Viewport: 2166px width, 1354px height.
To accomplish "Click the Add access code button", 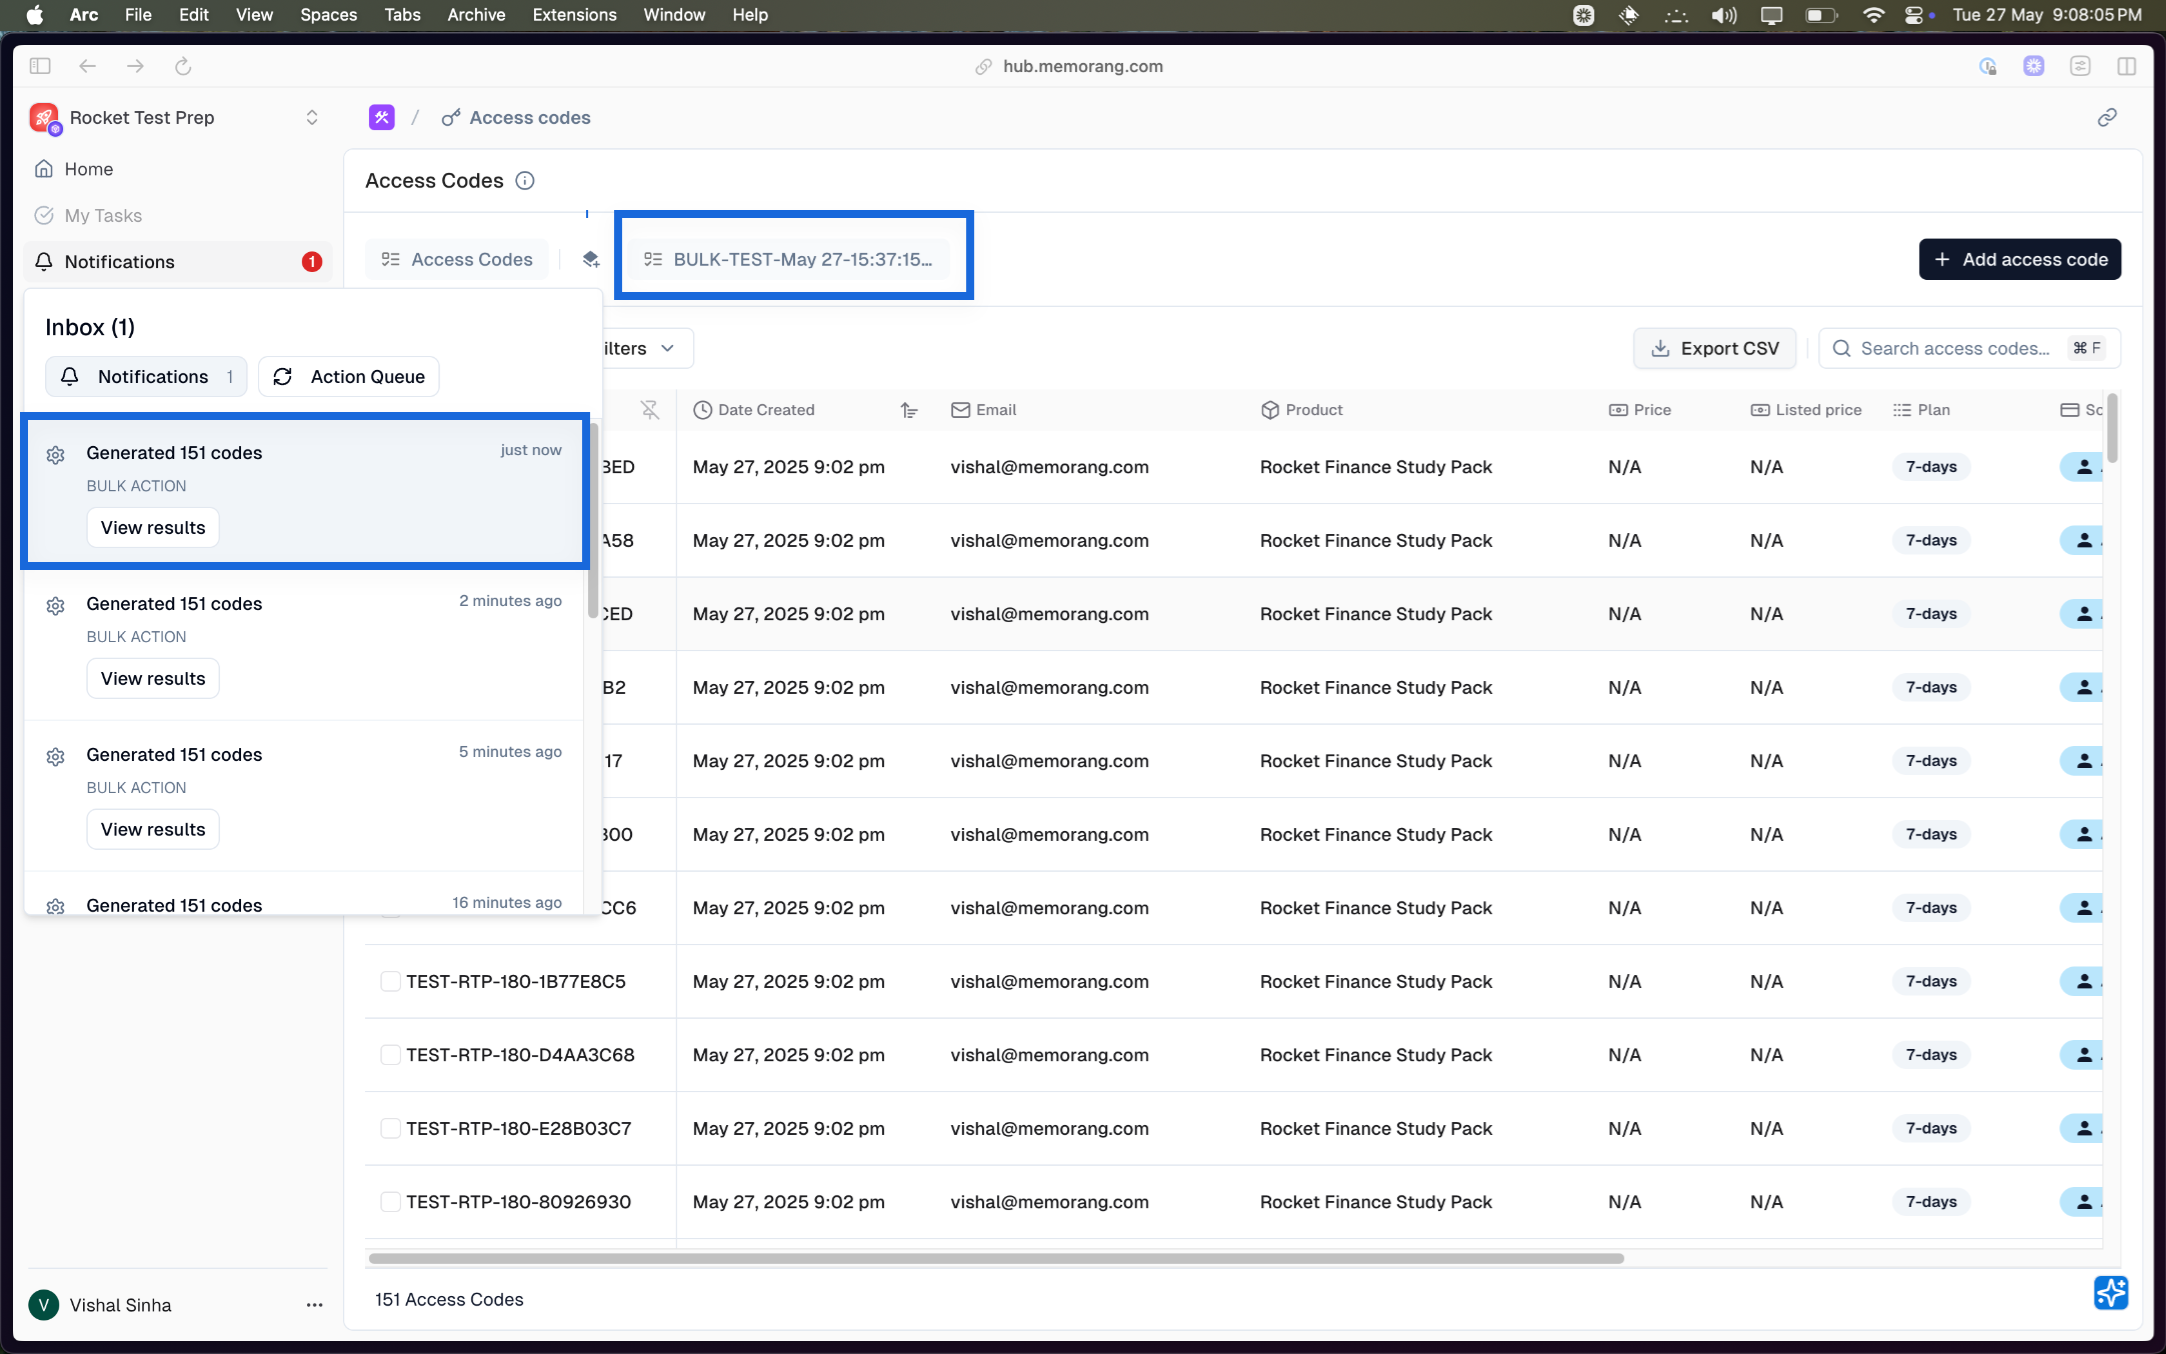I will (x=2019, y=259).
